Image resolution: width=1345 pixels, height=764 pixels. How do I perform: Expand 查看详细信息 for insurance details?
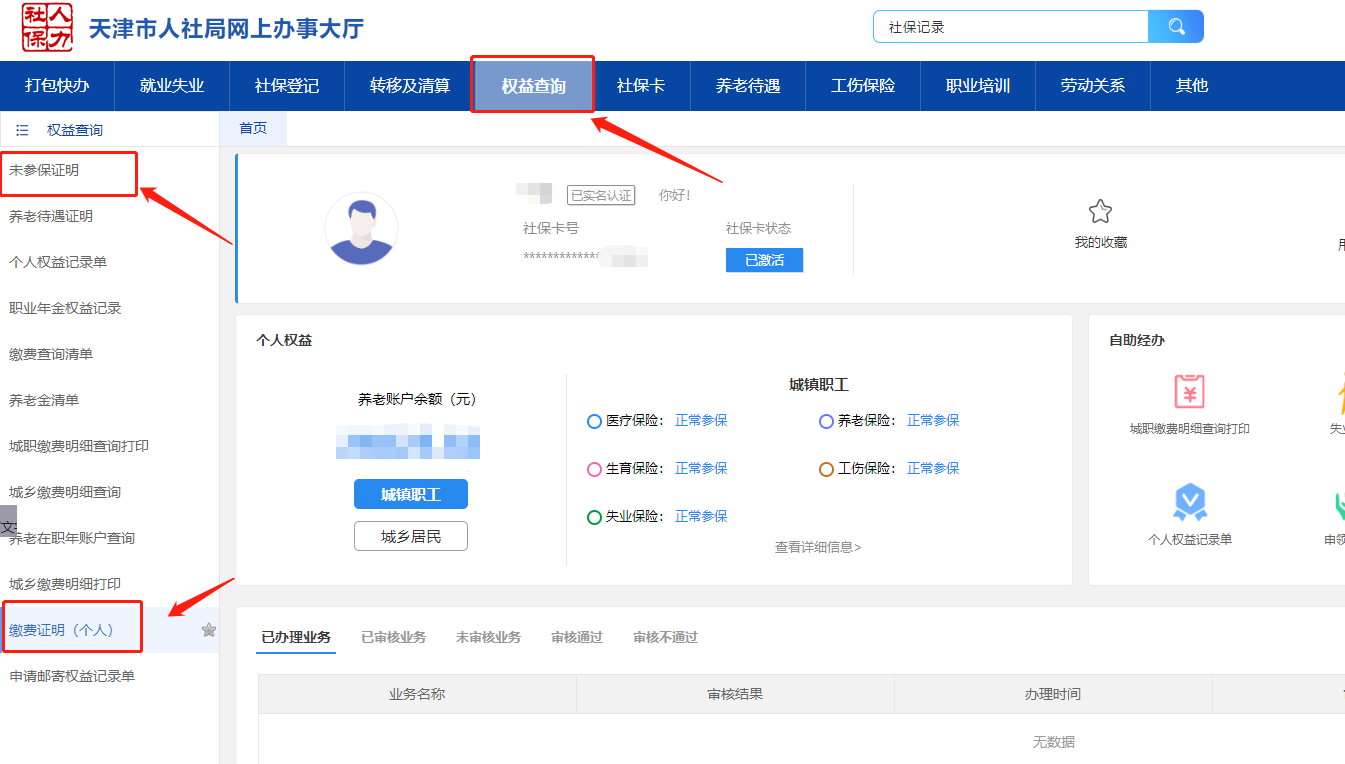(x=817, y=547)
